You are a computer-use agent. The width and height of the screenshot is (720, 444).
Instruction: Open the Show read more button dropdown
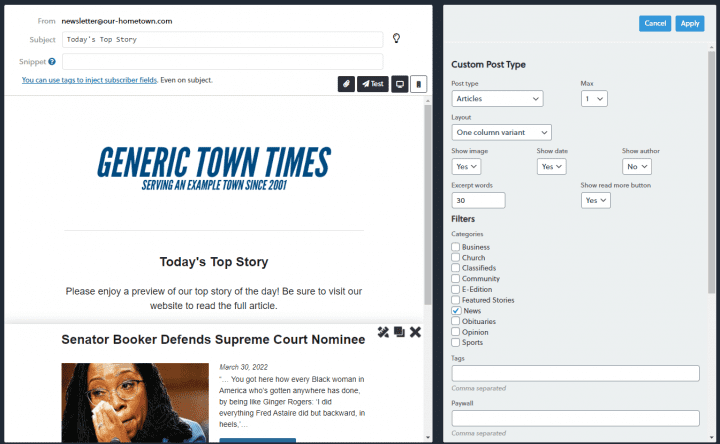(x=596, y=200)
